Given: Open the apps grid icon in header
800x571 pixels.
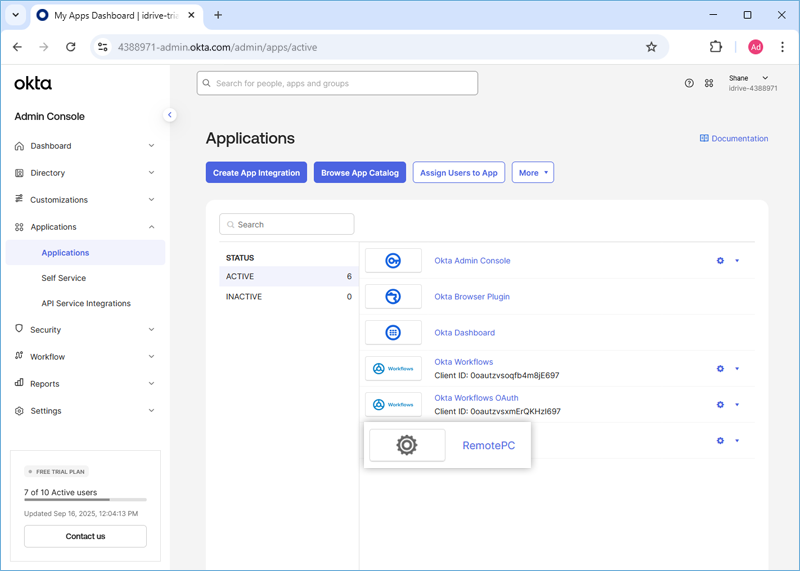Looking at the screenshot, I should tap(709, 84).
